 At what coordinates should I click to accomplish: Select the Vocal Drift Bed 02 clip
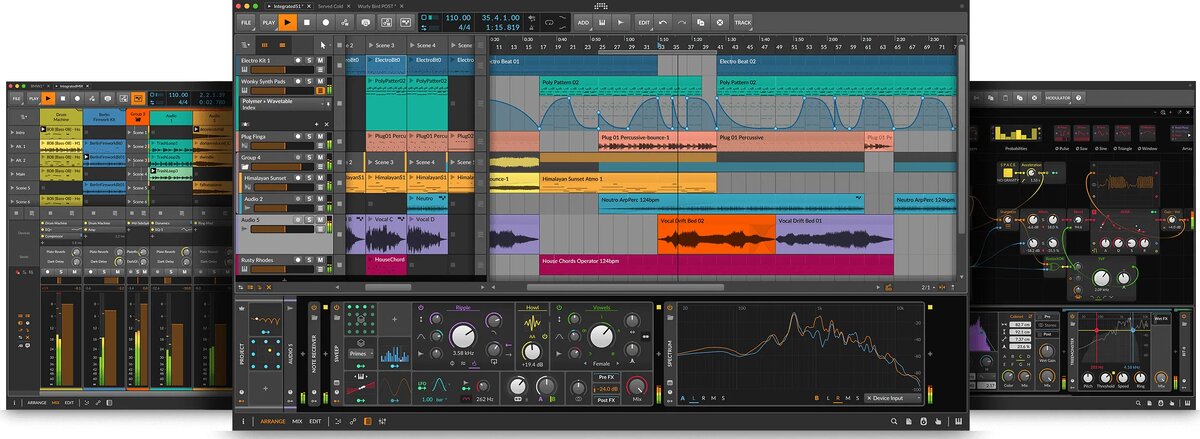click(x=716, y=233)
